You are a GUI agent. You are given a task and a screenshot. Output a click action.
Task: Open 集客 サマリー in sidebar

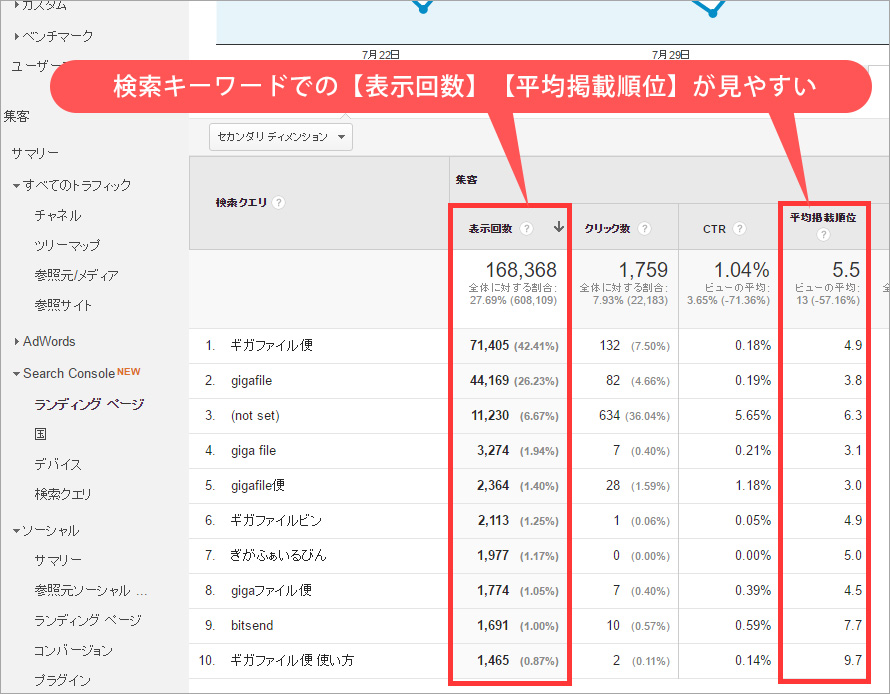[x=35, y=153]
